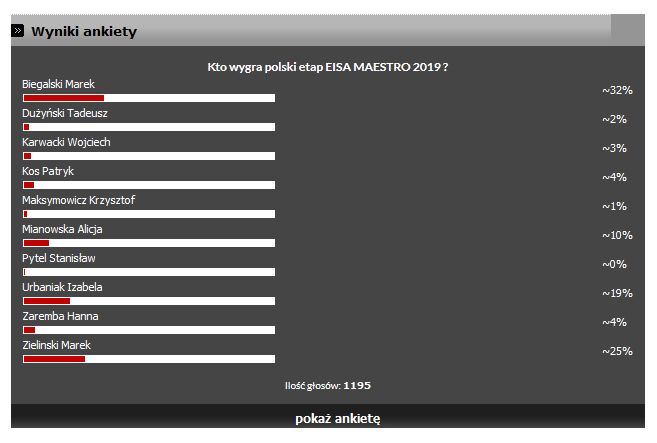The image size is (657, 443).
Task: Click the ~19% value for Urbaniak Izabela
Action: point(617,293)
